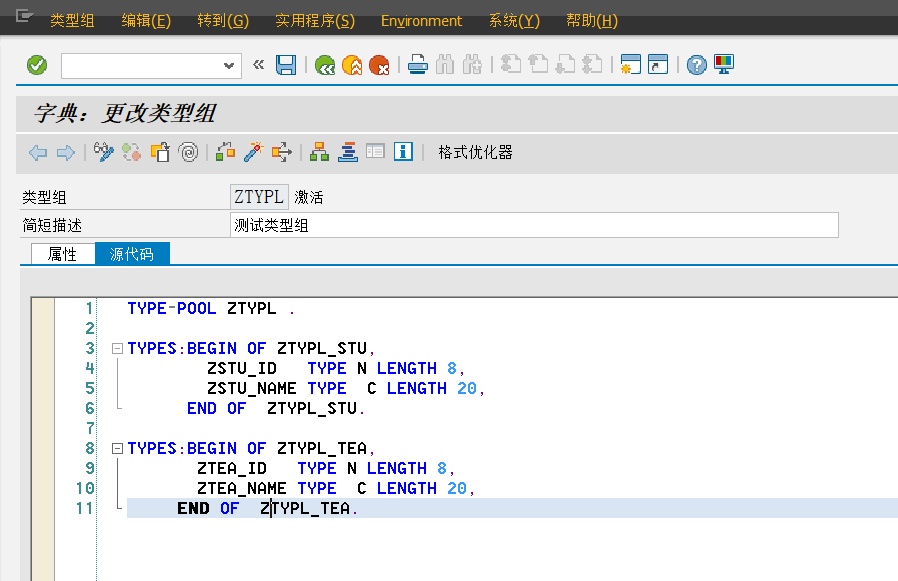Collapse the ZTYPL_TEA TYPES block
The image size is (898, 581).
(117, 447)
